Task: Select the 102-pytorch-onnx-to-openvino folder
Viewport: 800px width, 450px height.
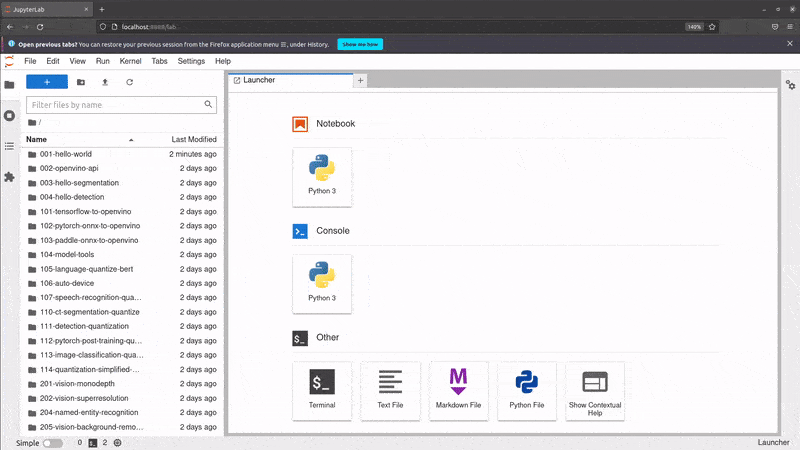Action: 122,226
